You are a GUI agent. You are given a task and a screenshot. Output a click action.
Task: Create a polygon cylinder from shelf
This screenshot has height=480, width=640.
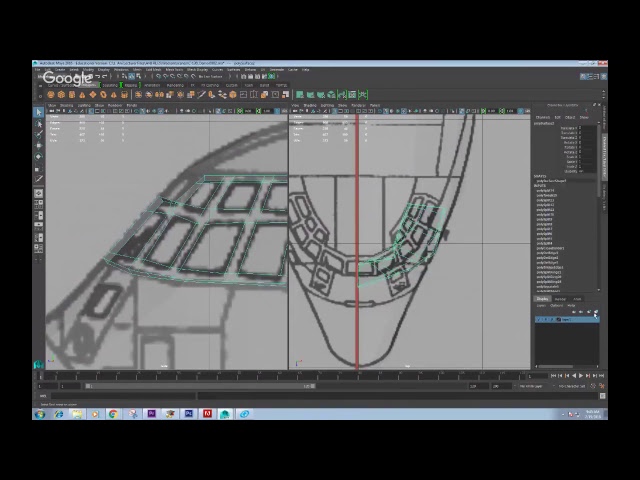point(72,95)
